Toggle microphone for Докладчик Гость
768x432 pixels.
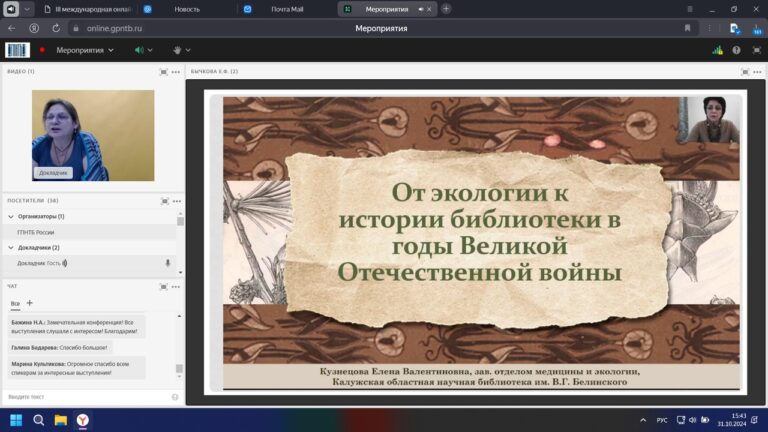click(x=167, y=263)
